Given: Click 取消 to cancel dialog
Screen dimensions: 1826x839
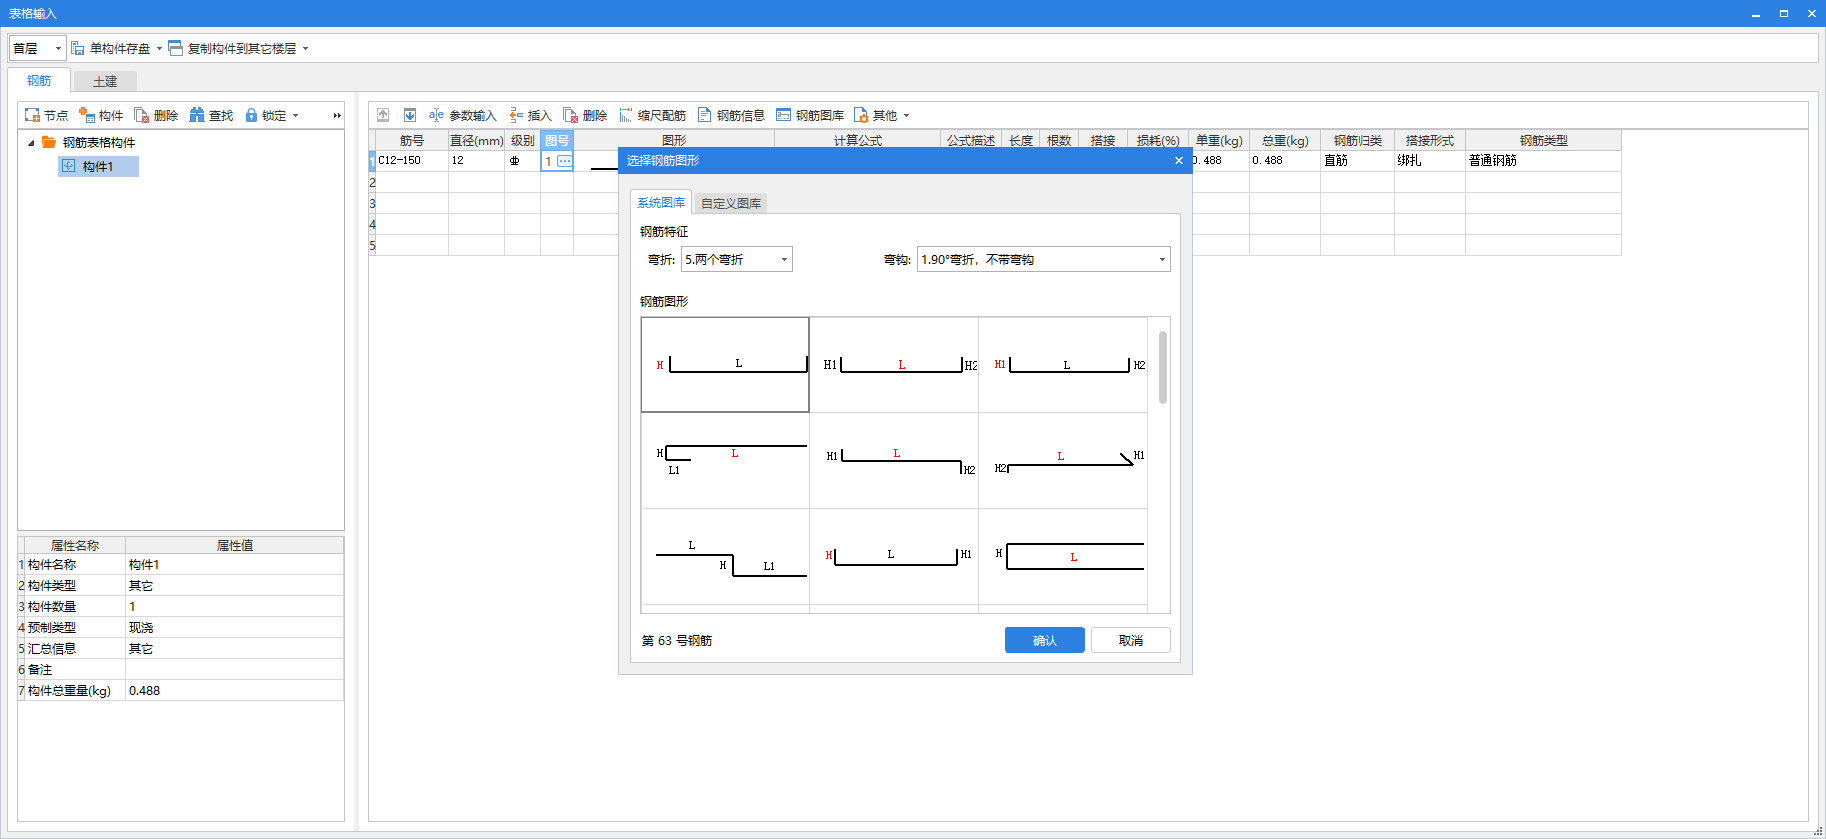Looking at the screenshot, I should point(1130,640).
